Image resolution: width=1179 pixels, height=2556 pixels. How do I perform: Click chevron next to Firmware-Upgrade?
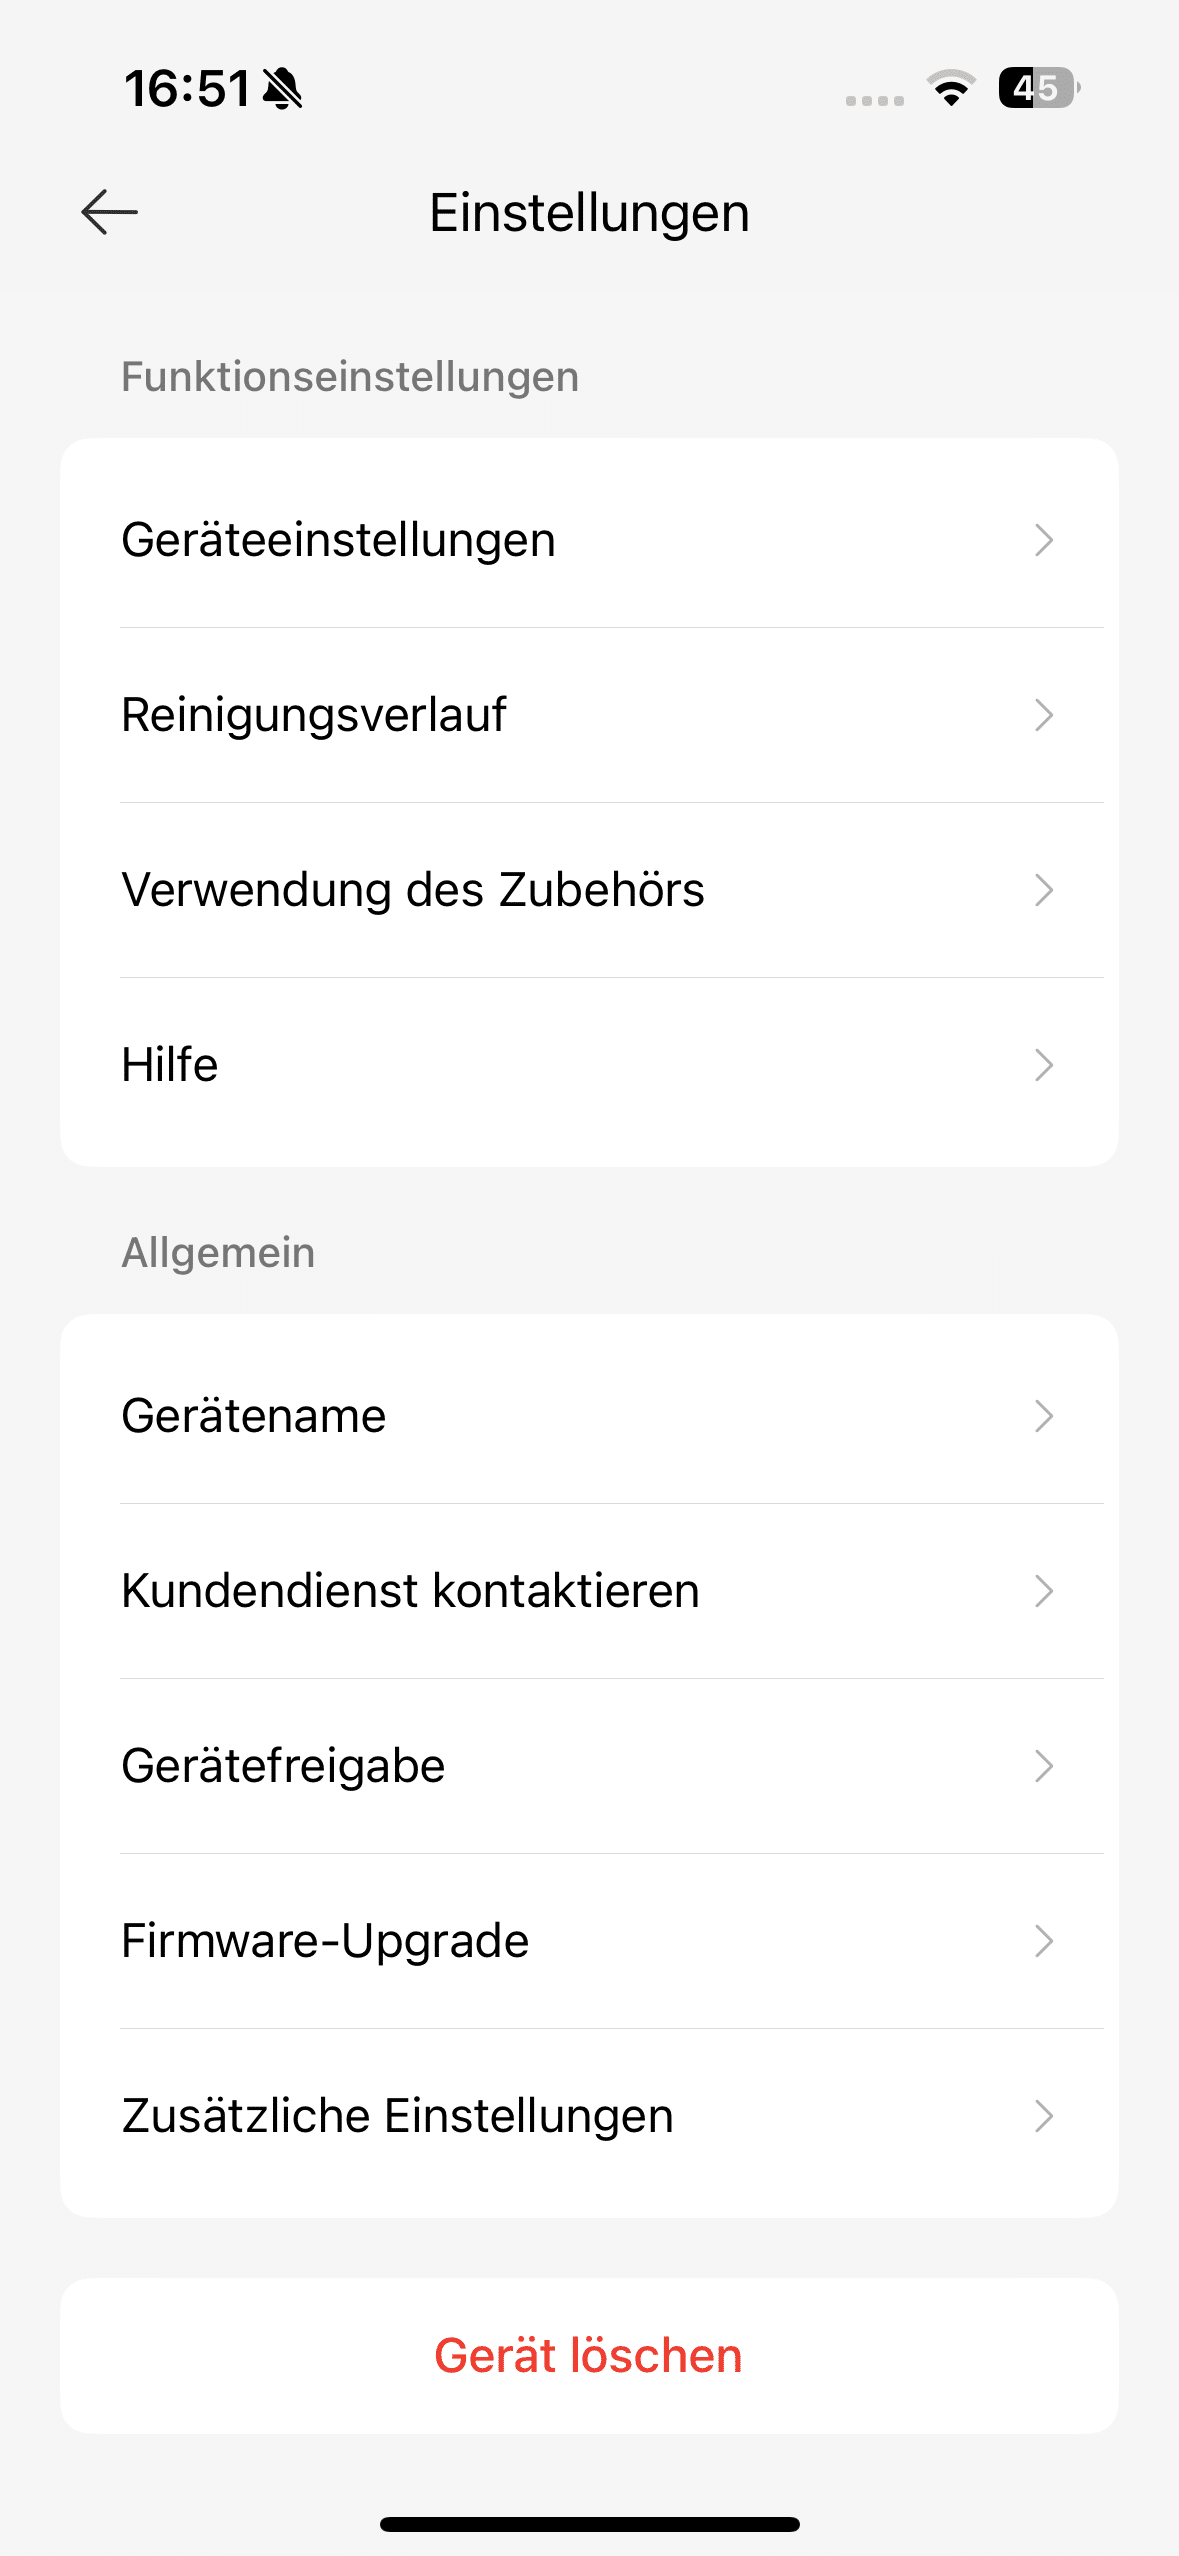(x=1044, y=1941)
